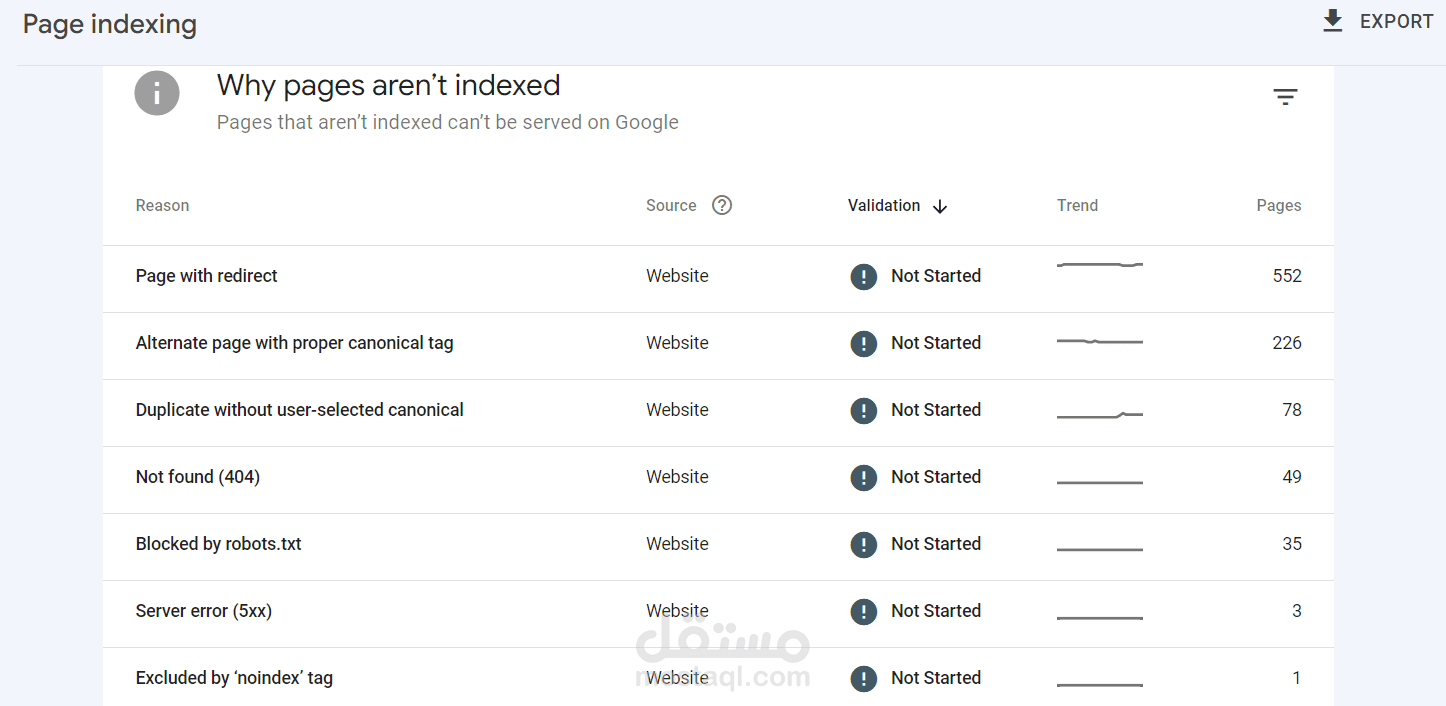Click the Page with redirect trend sparkline
The image size is (1446, 706).
point(1099,265)
